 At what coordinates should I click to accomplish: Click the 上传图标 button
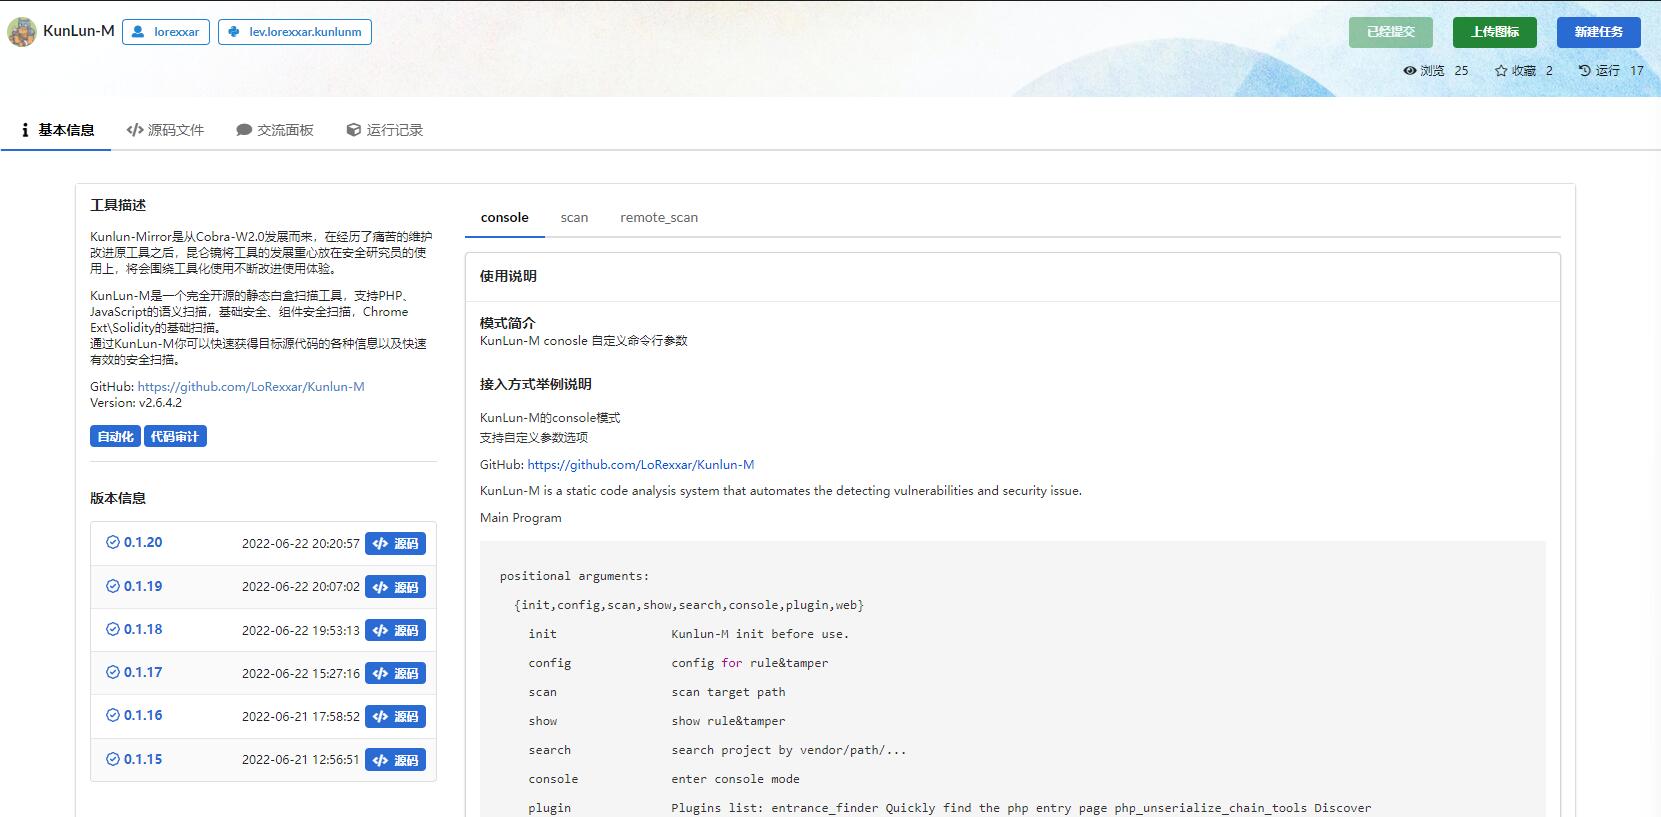(x=1495, y=32)
